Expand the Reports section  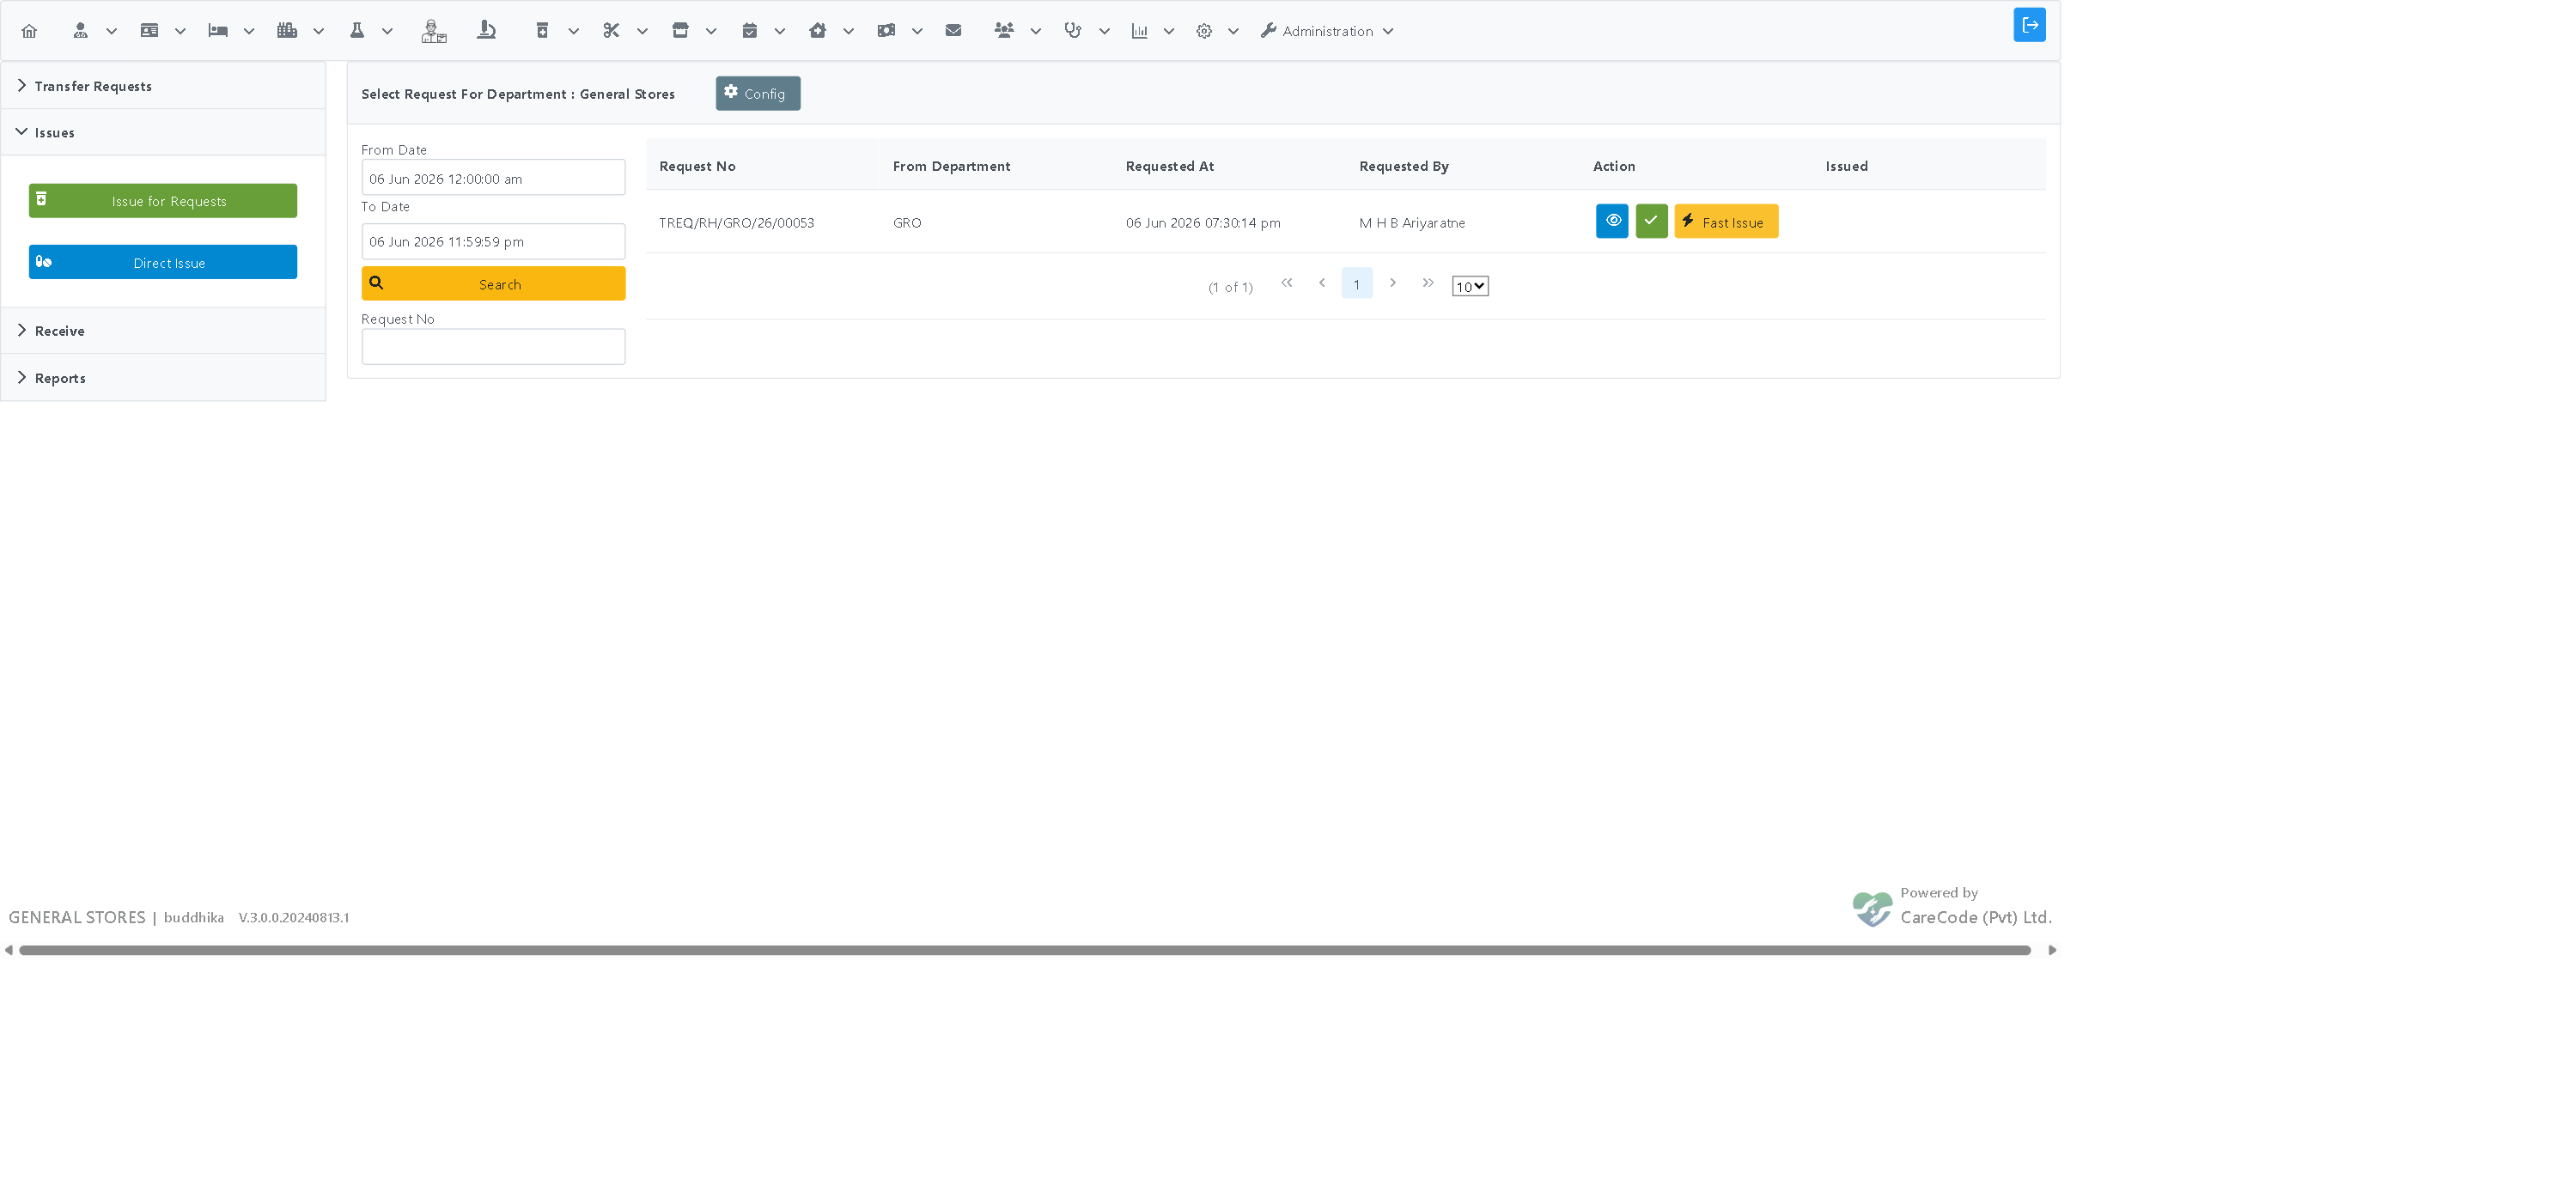coord(163,378)
